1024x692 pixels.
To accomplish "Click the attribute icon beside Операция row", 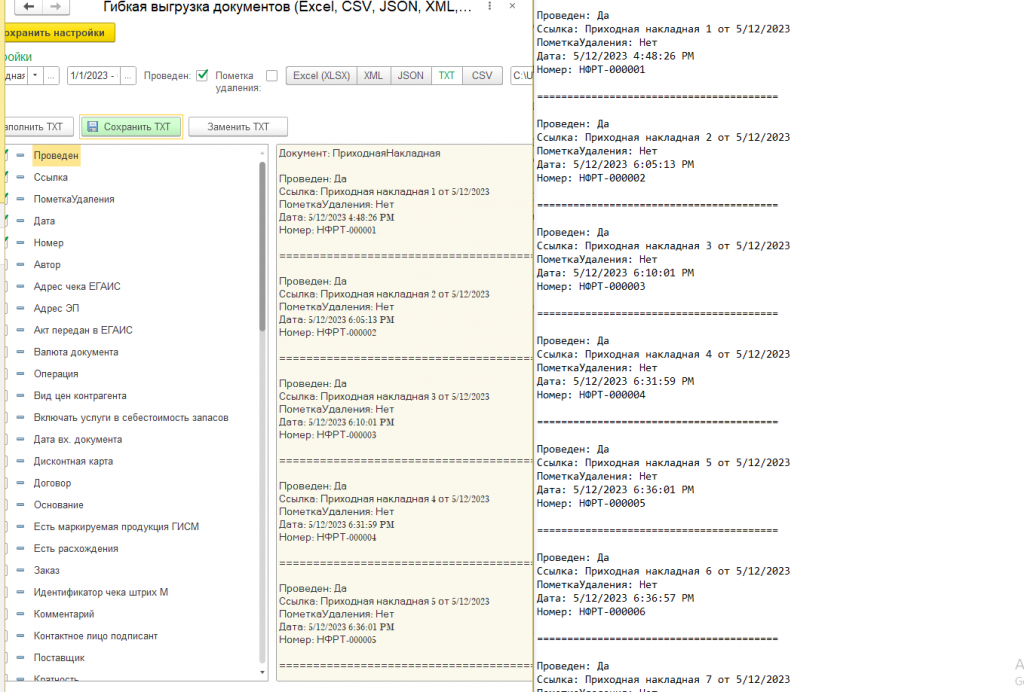I will tap(20, 373).
